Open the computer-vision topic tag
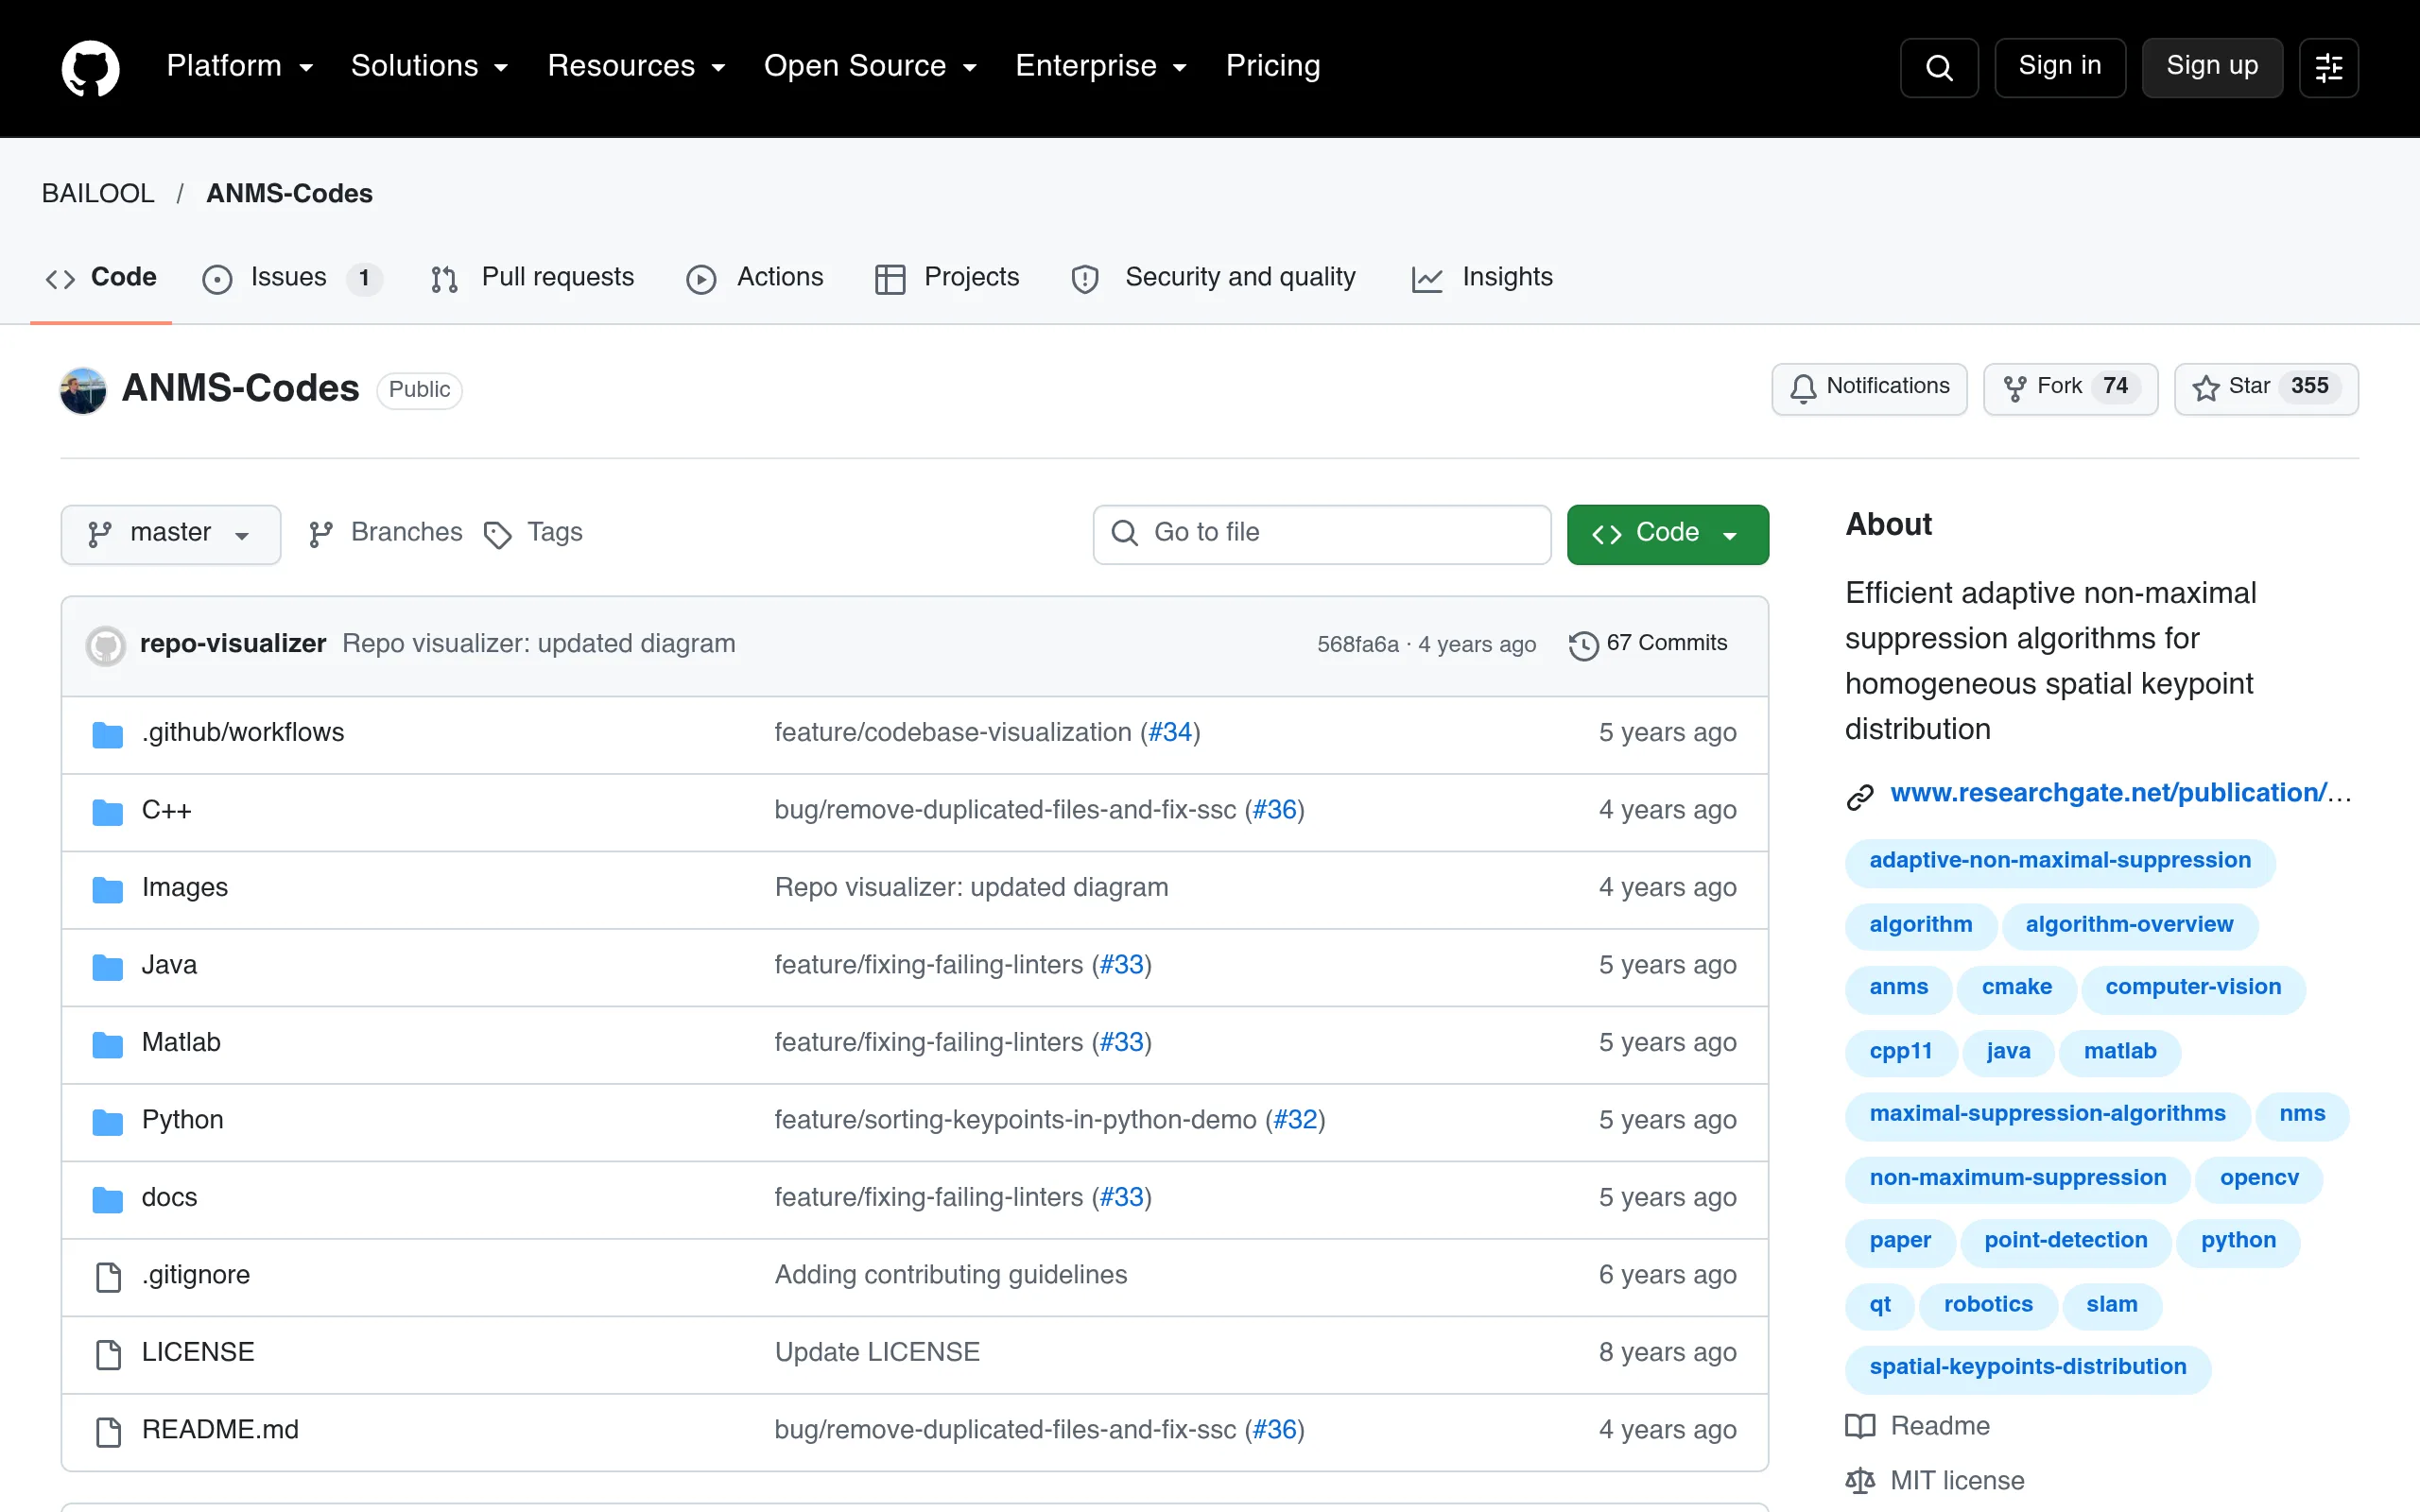This screenshot has height=1512, width=2420. tap(2193, 988)
